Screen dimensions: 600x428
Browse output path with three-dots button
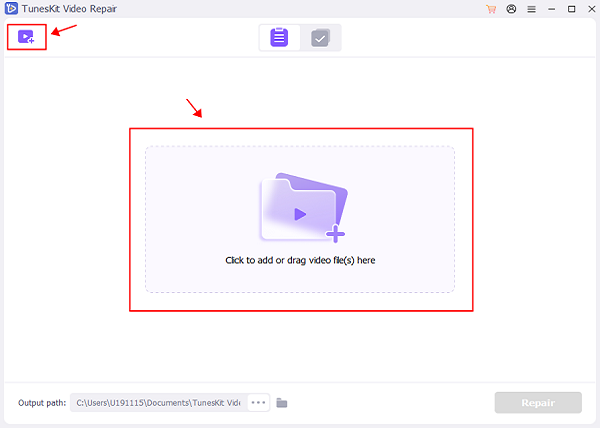pyautogui.click(x=258, y=403)
